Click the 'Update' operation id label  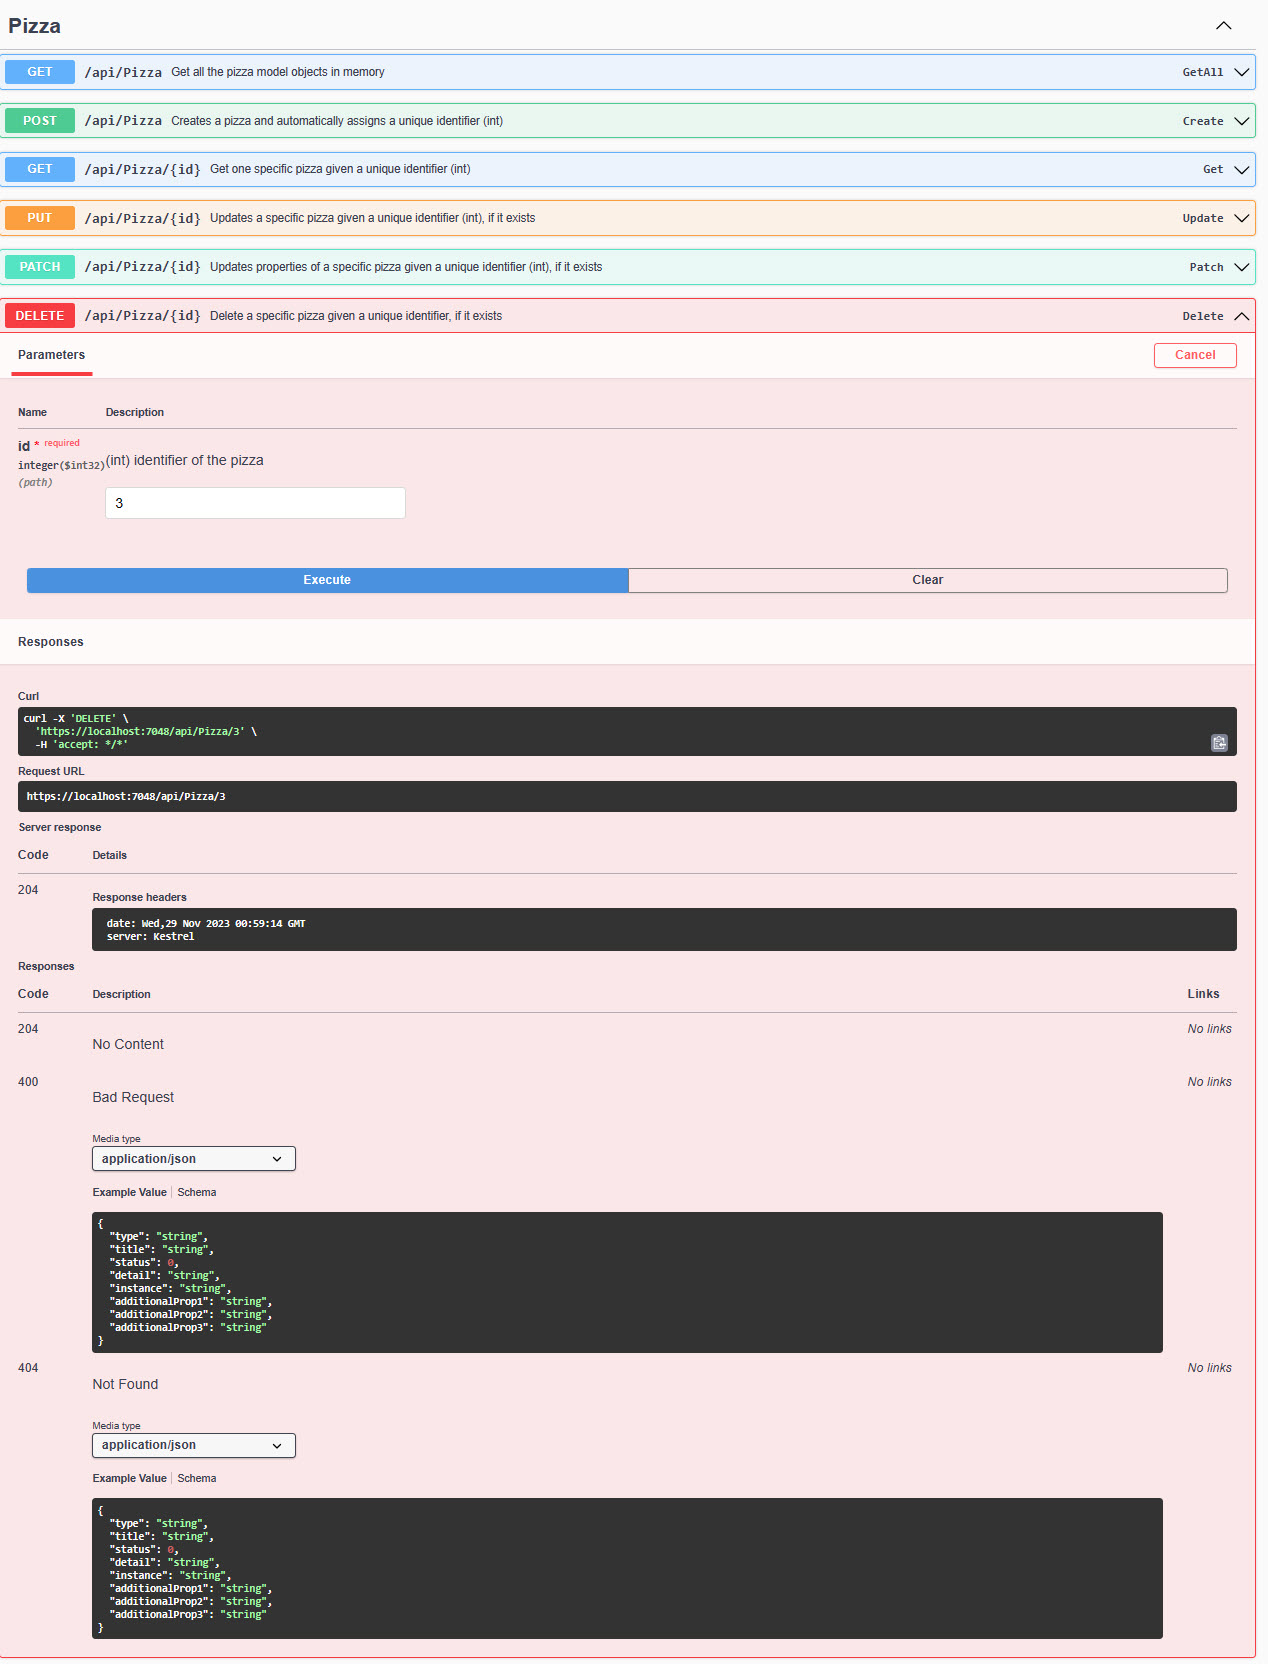coord(1202,218)
